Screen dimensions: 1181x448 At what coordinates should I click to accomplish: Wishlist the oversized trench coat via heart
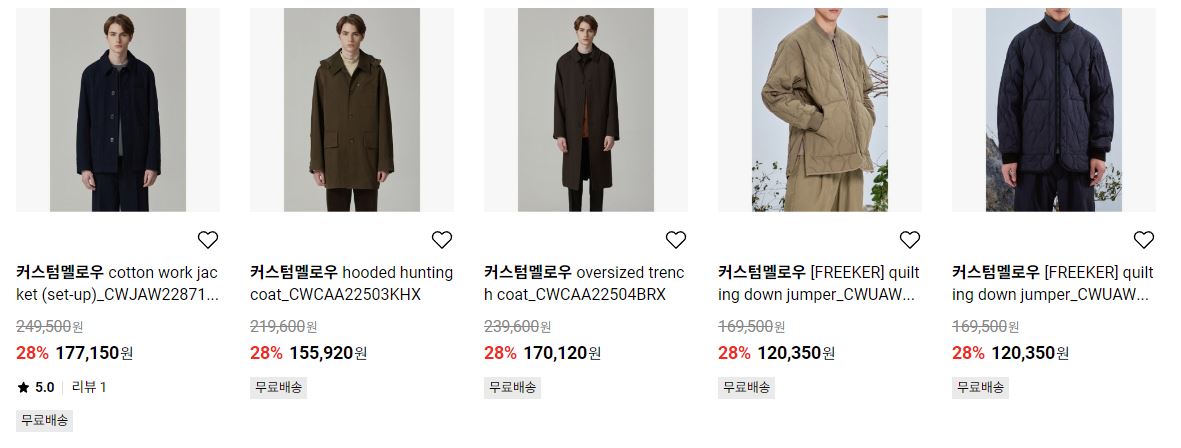[x=676, y=239]
